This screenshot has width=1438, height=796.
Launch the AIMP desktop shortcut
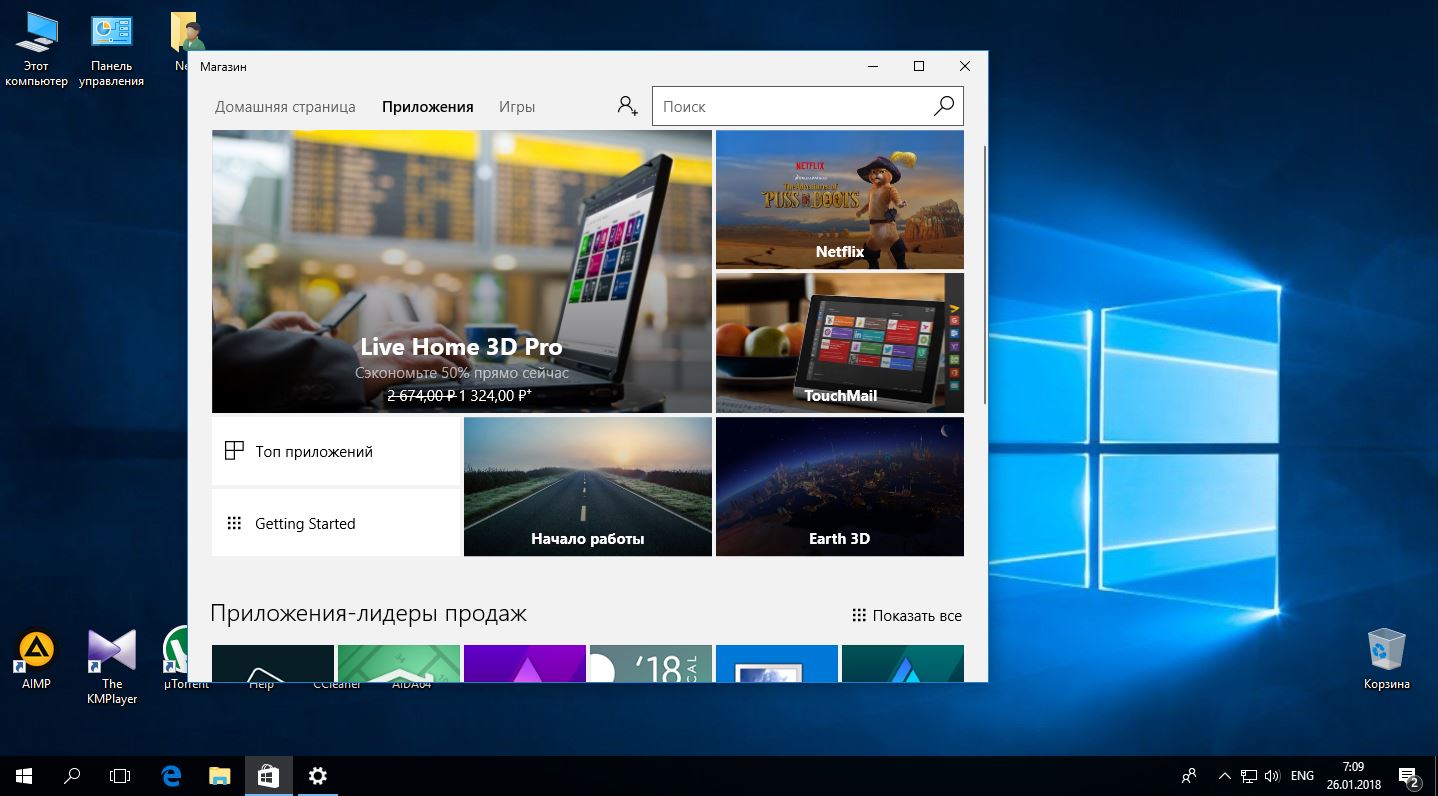tap(36, 659)
